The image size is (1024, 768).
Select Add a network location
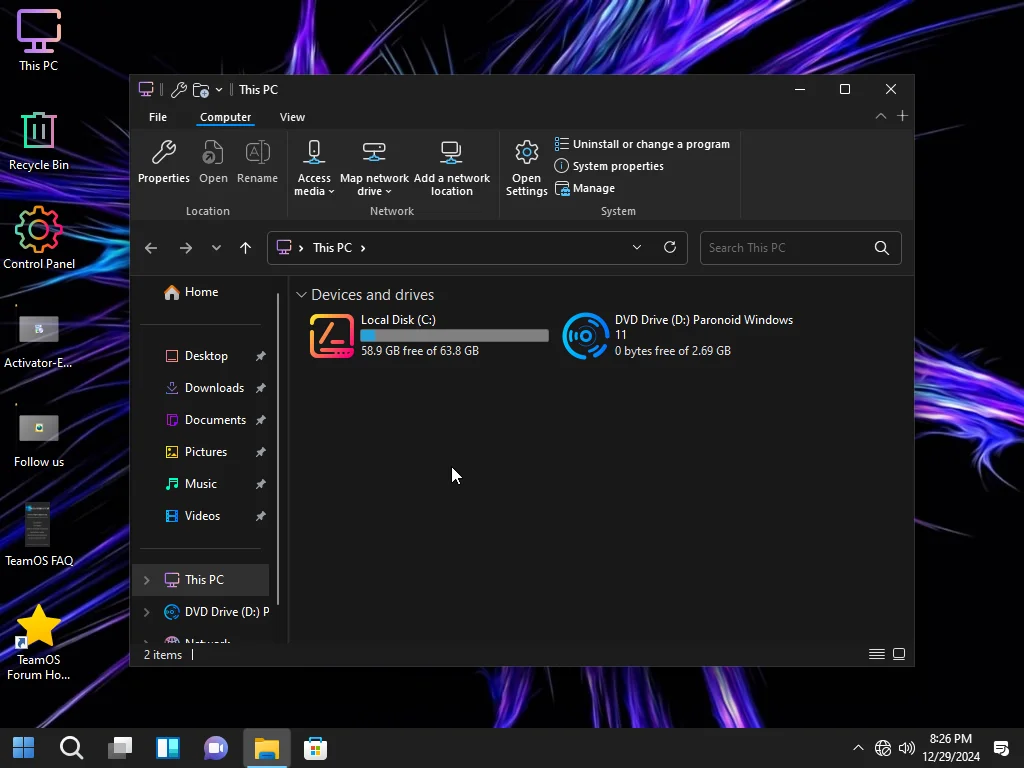(x=451, y=168)
